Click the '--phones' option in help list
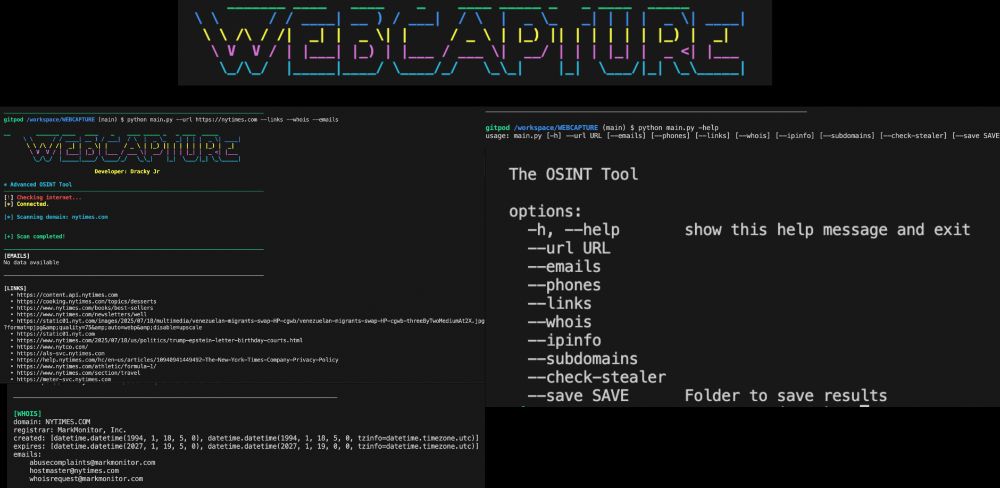This screenshot has height=488, width=1000. (x=564, y=285)
